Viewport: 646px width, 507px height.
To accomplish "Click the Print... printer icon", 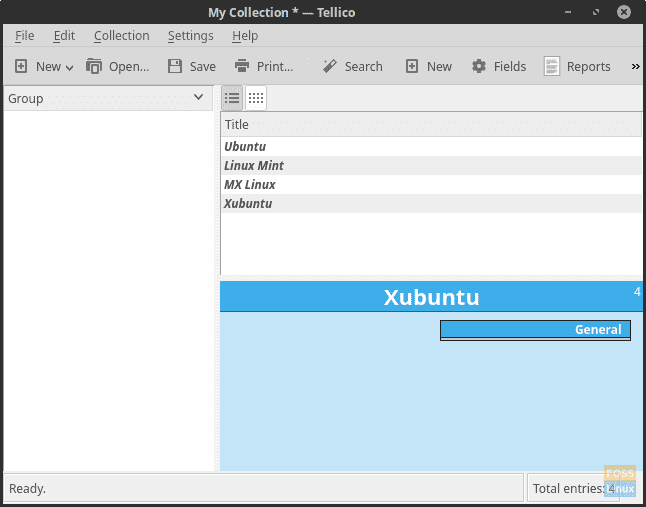I will tap(242, 66).
